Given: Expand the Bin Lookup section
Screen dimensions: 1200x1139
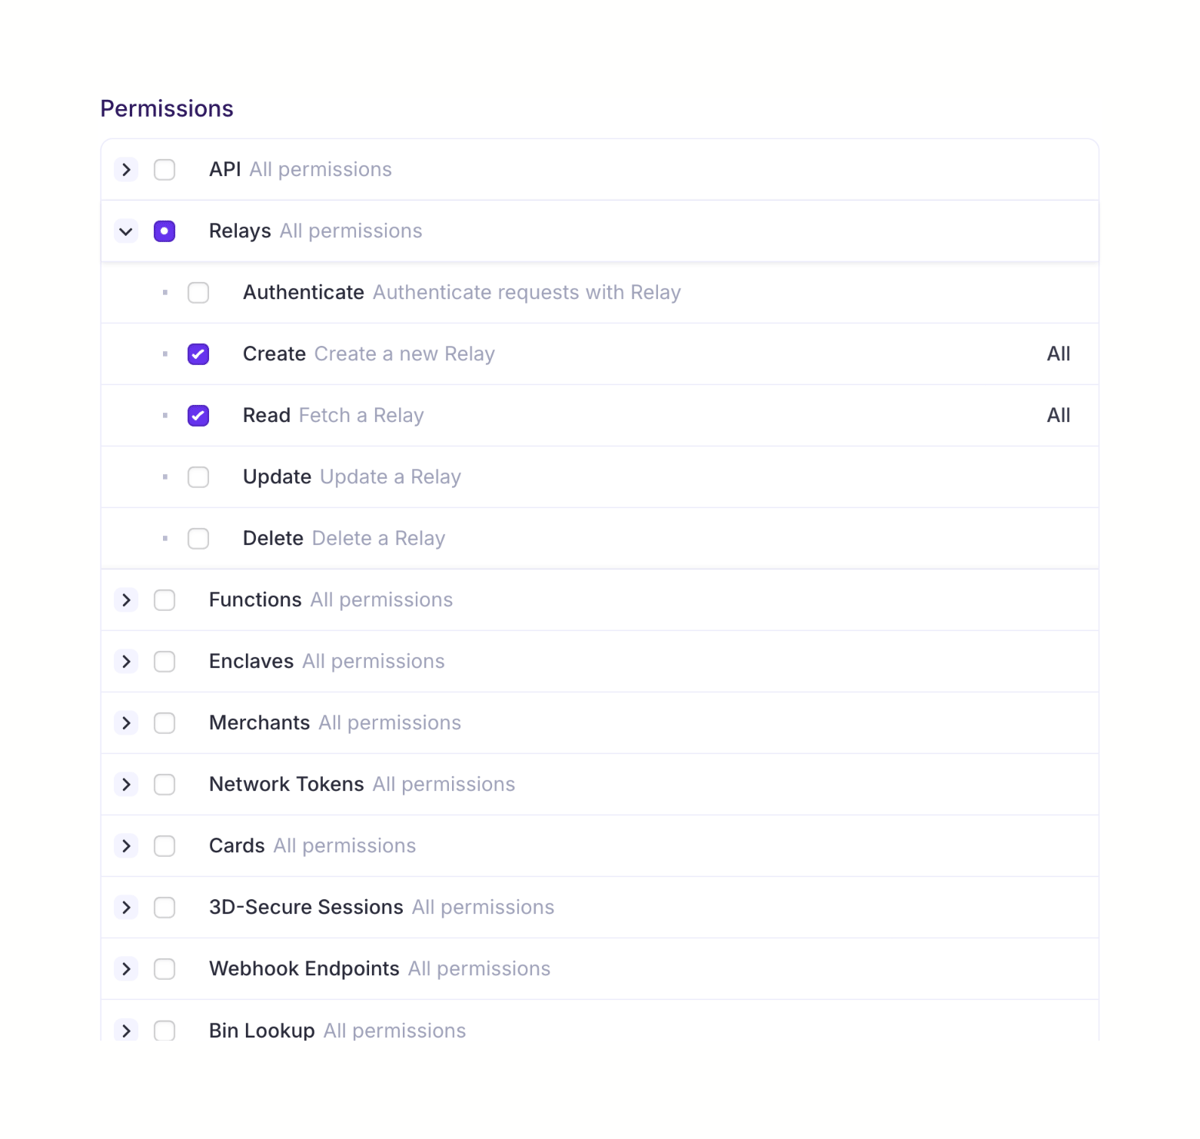Looking at the screenshot, I should pos(126,1030).
